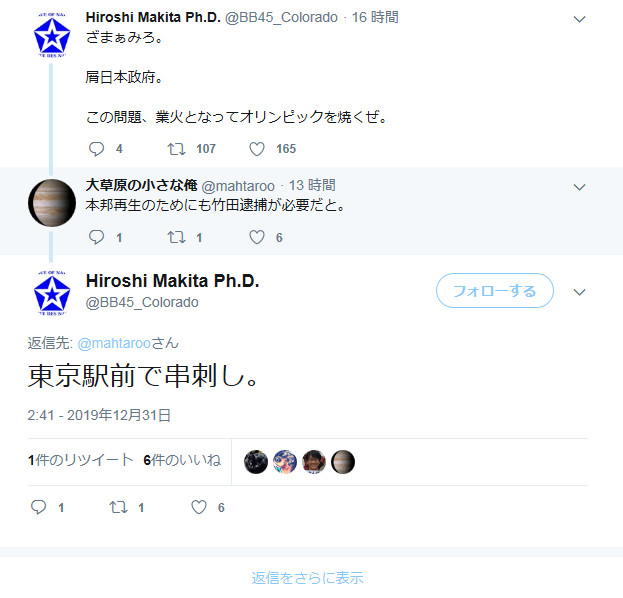
Task: Show more replies via 返信をさらに表示
Action: tap(308, 578)
